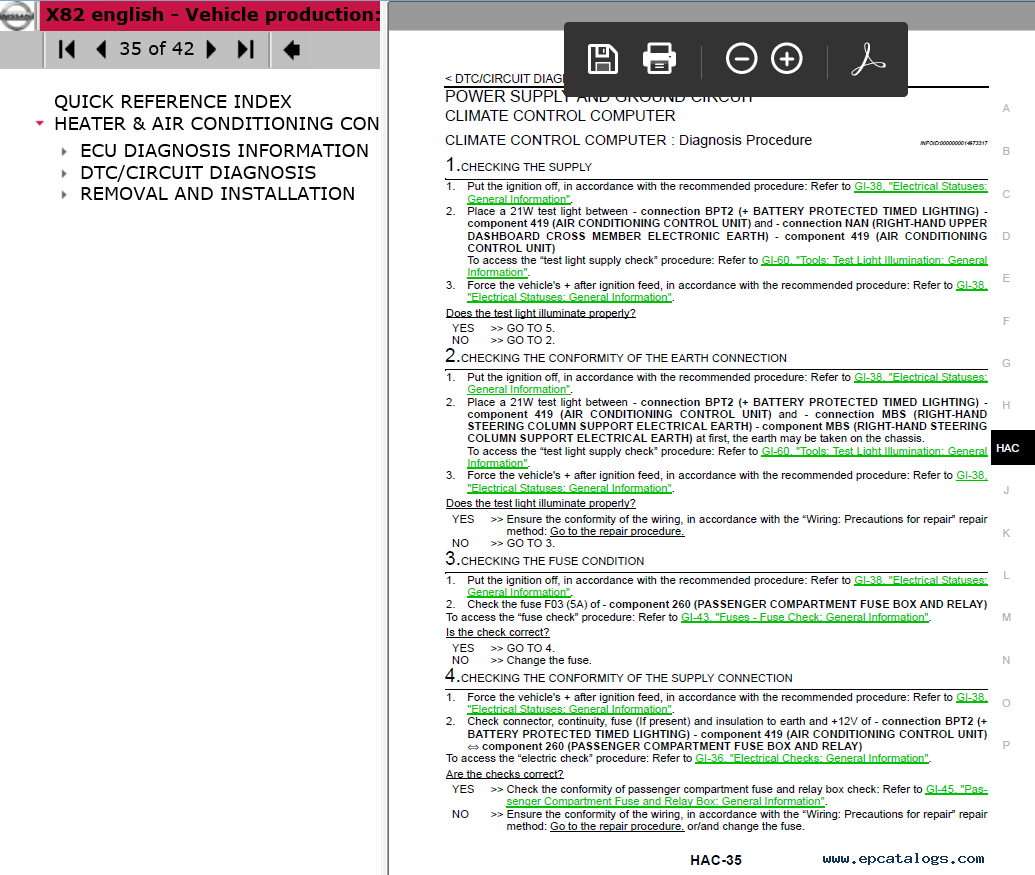Print the PDF document
The height and width of the screenshot is (875, 1035).
pos(659,59)
